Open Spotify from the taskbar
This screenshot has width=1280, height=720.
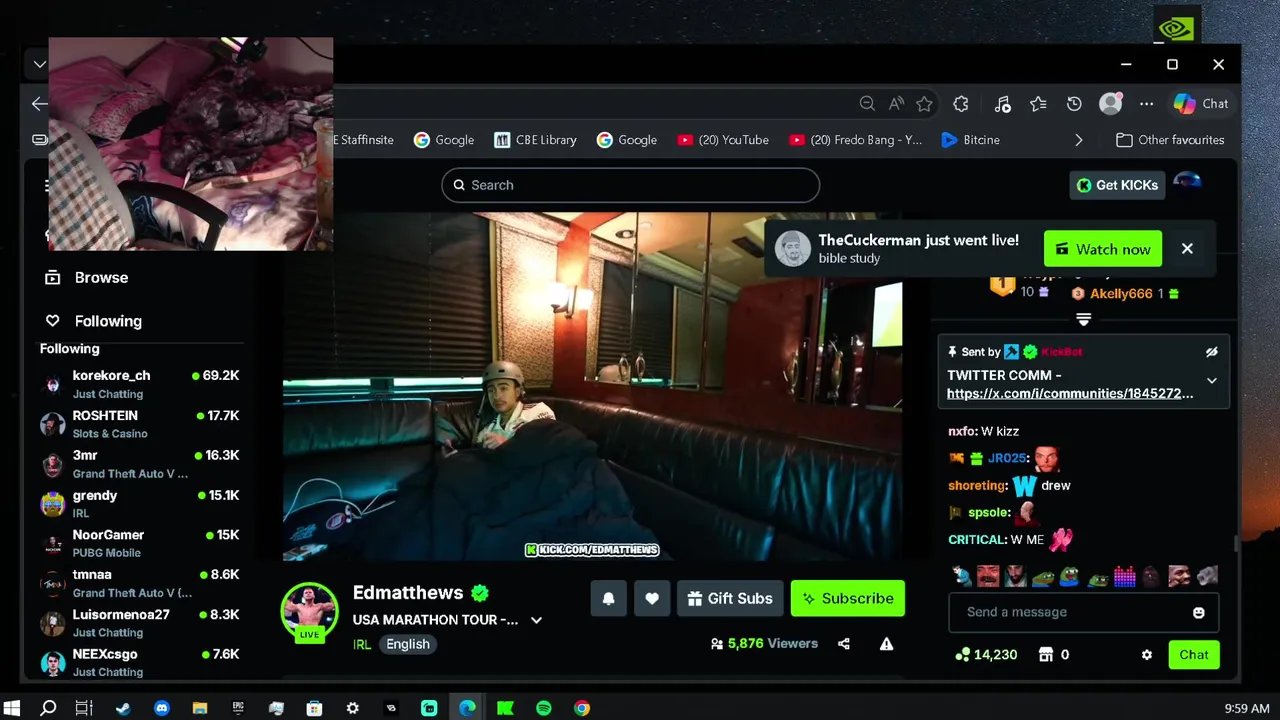[x=544, y=708]
